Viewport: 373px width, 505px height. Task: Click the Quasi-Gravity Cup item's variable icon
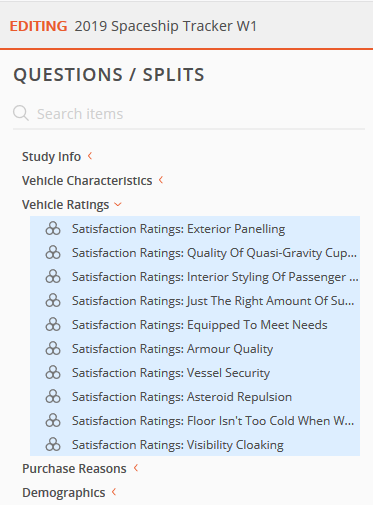[x=53, y=253]
